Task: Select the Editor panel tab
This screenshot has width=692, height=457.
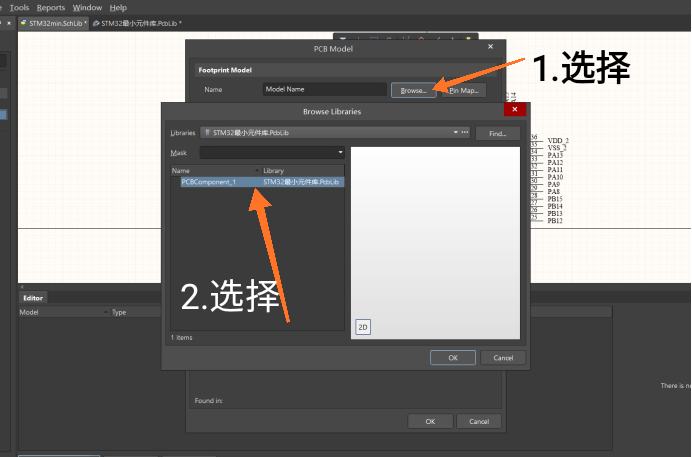Action: click(x=33, y=298)
